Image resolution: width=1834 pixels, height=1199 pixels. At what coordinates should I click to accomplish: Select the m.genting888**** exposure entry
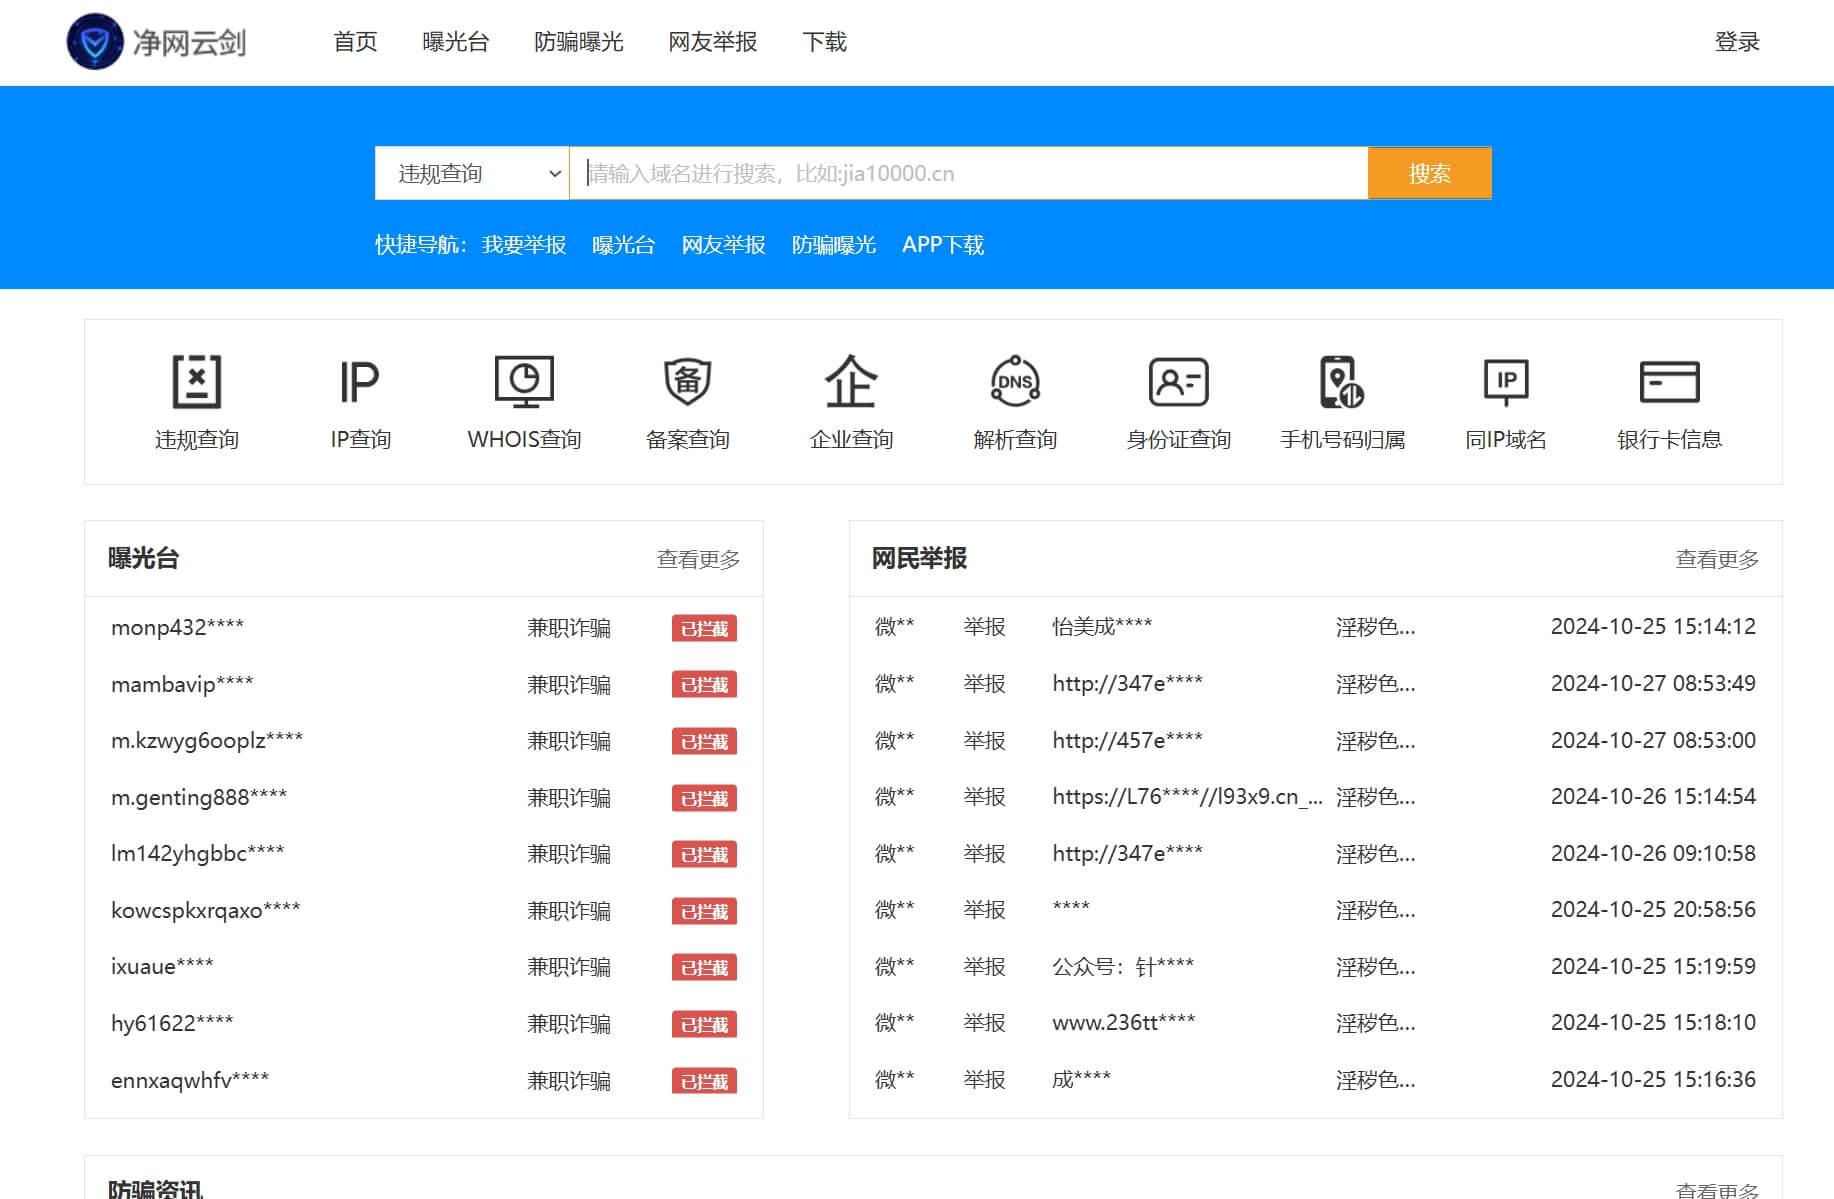tap(199, 797)
